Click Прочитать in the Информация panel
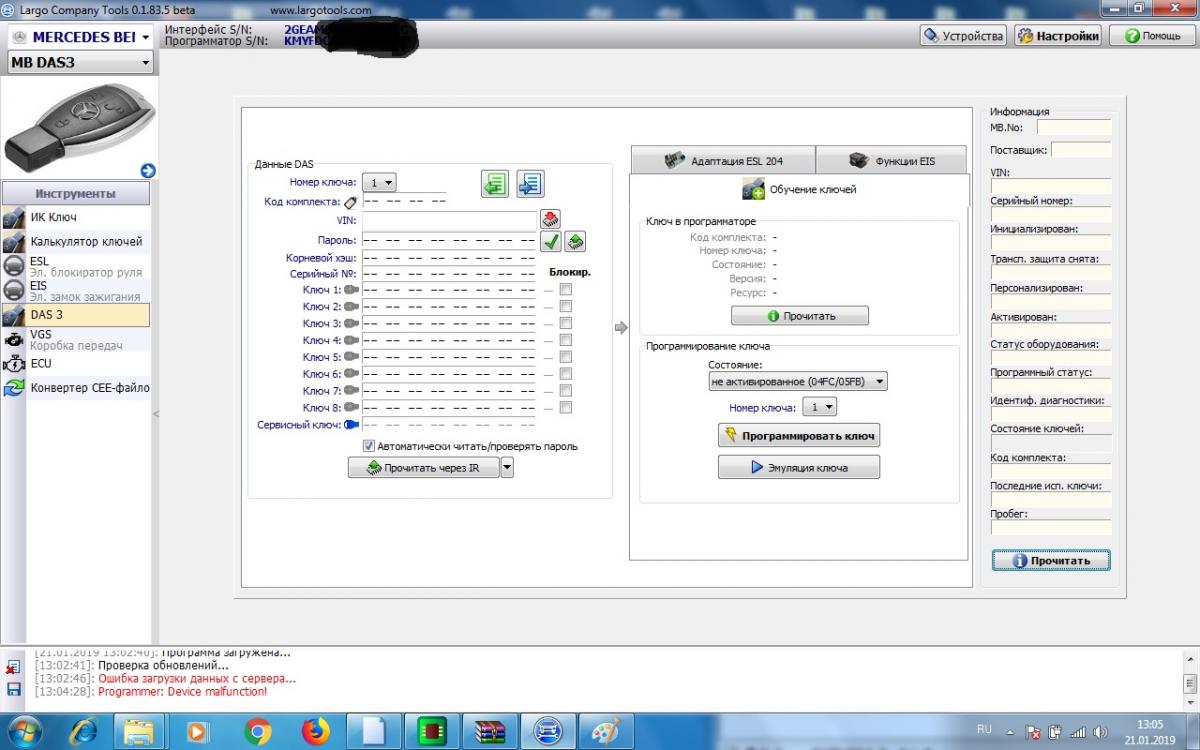 [x=1051, y=560]
